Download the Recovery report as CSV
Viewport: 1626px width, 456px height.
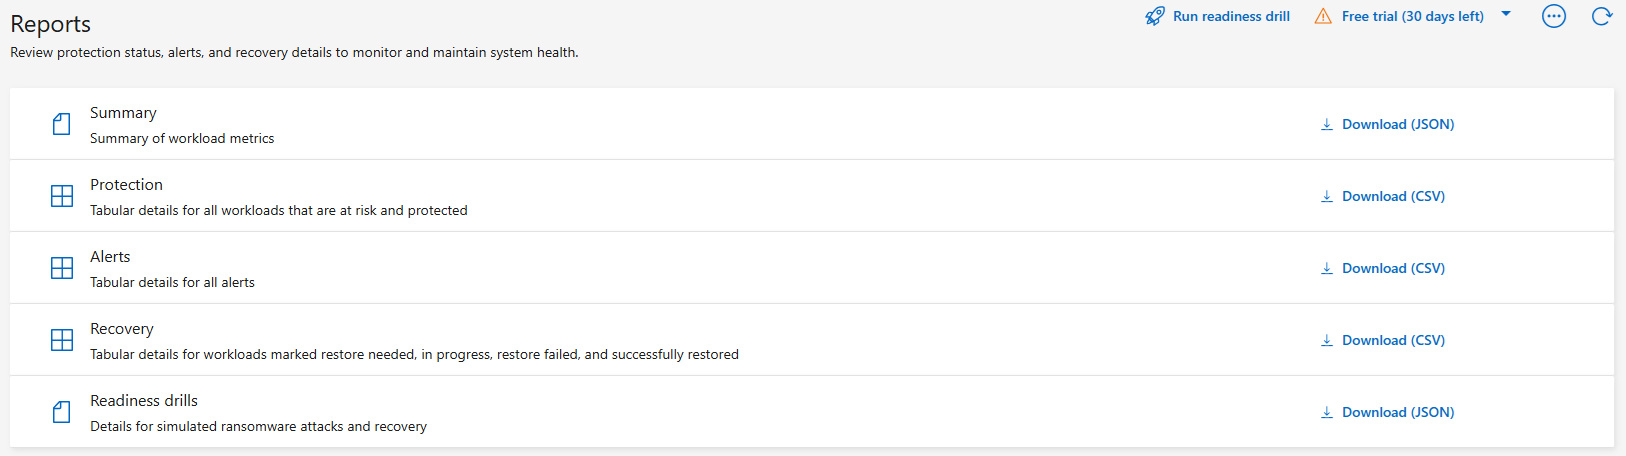(x=1393, y=340)
